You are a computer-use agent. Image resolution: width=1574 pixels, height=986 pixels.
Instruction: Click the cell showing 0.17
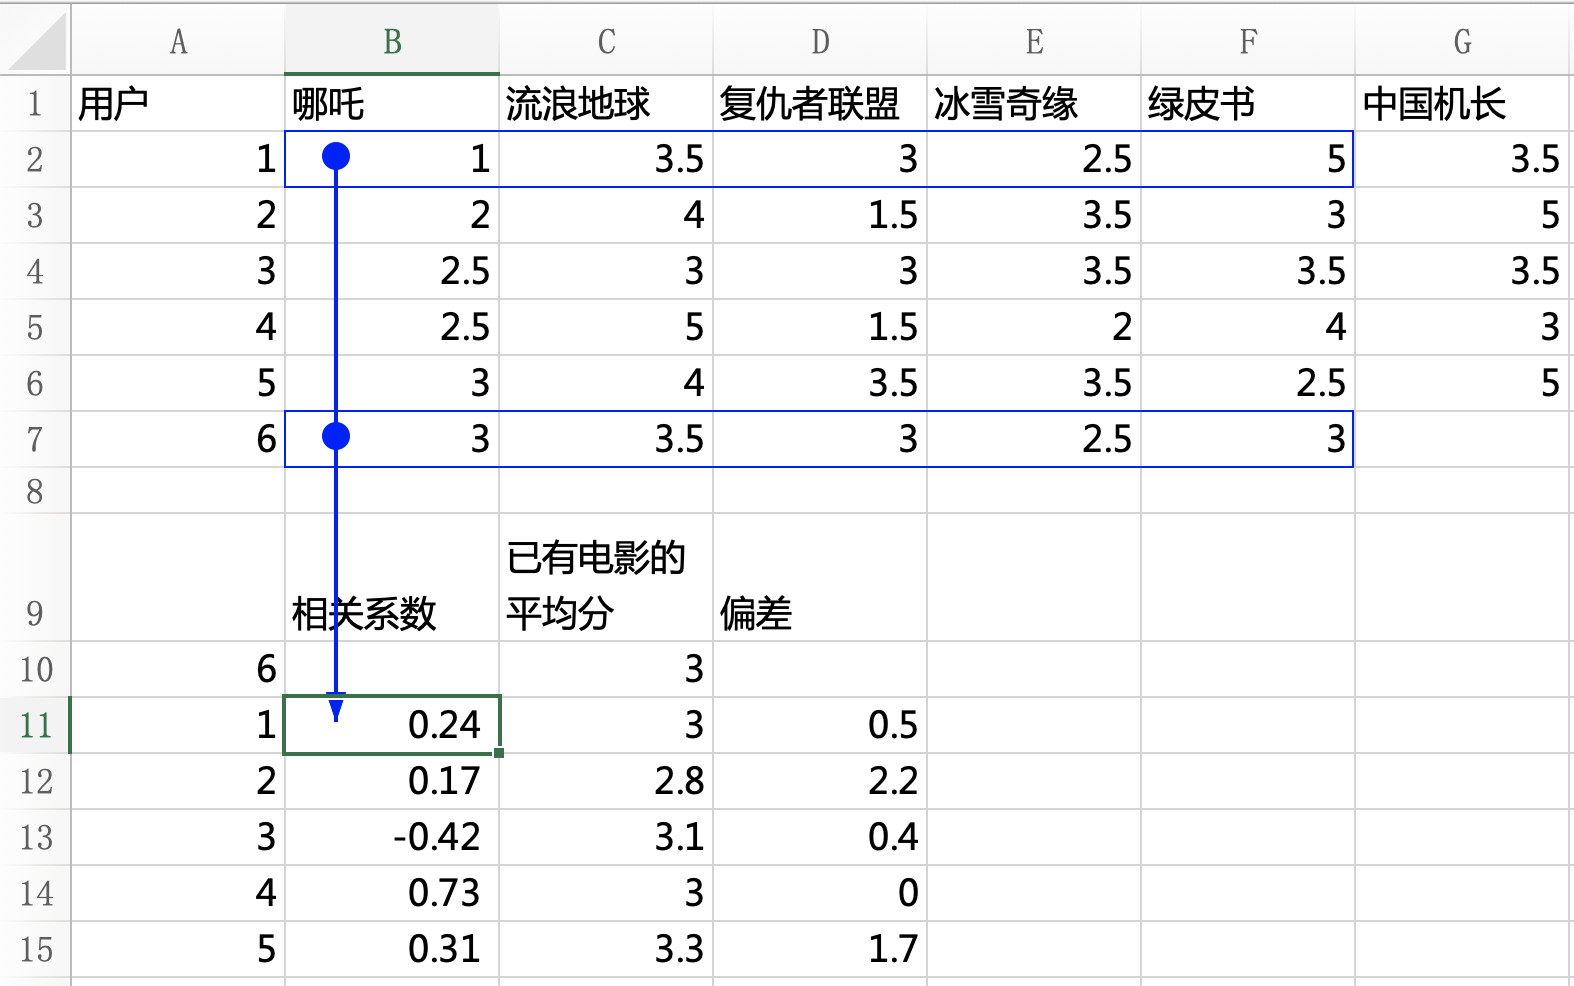pyautogui.click(x=392, y=781)
